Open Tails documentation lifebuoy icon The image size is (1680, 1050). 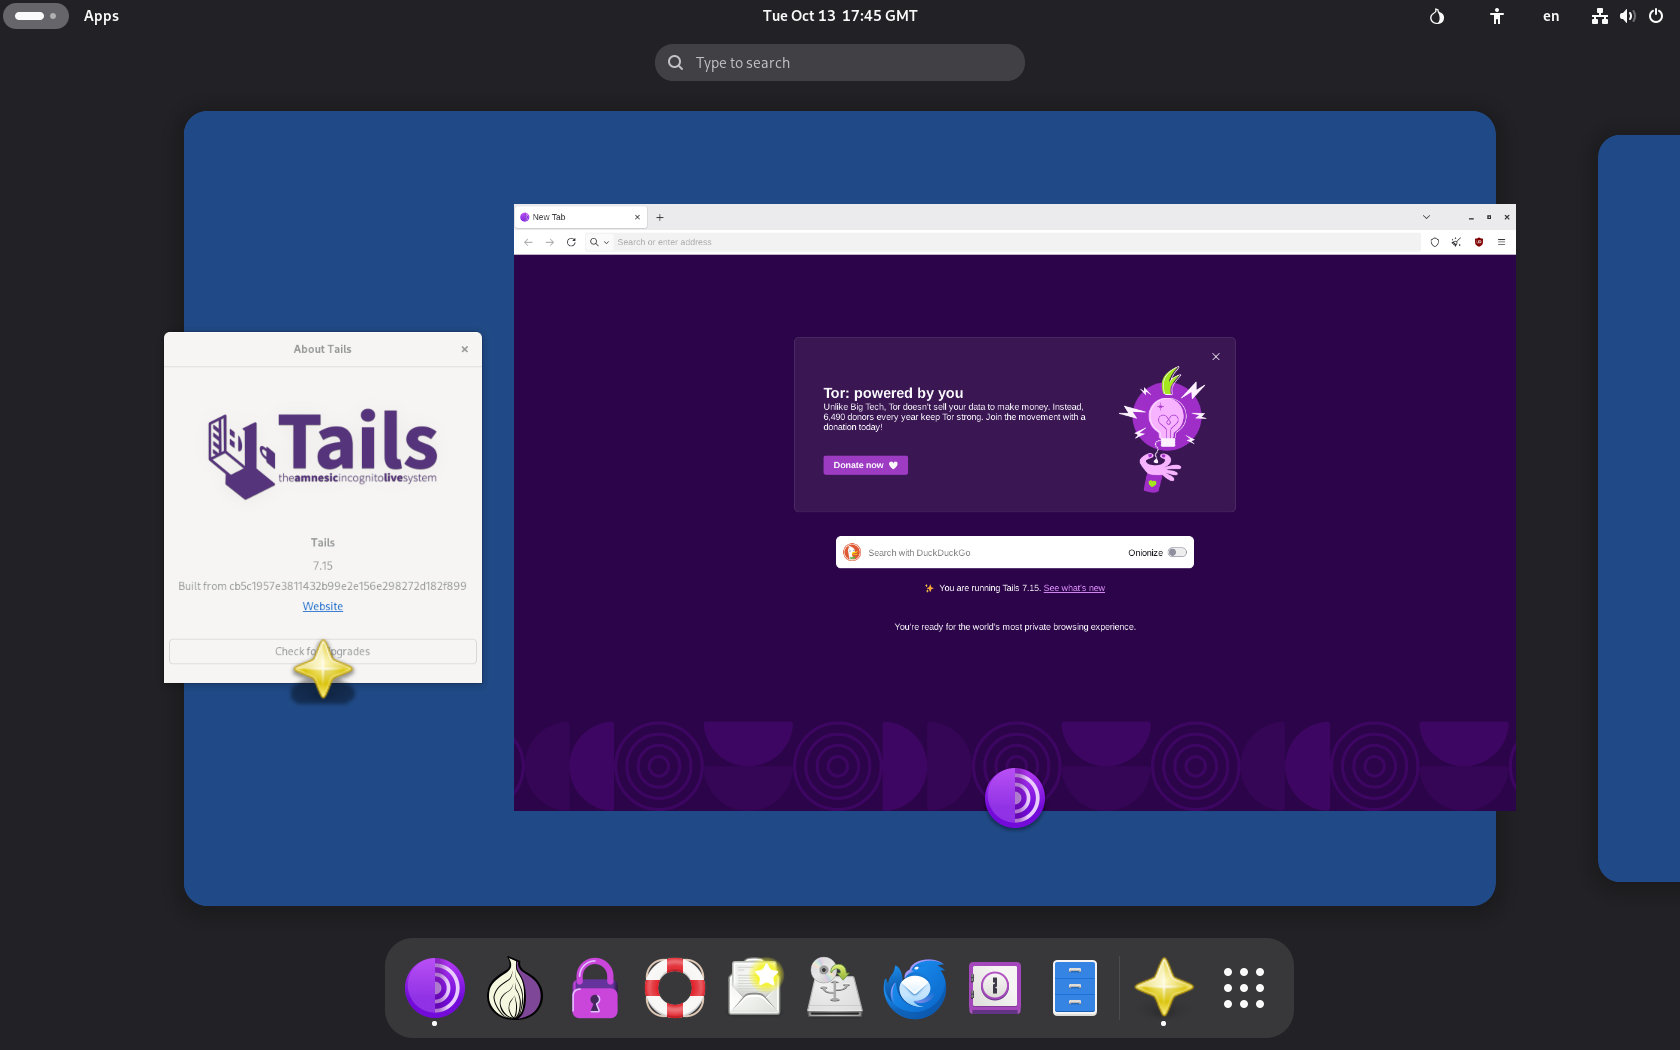[675, 988]
